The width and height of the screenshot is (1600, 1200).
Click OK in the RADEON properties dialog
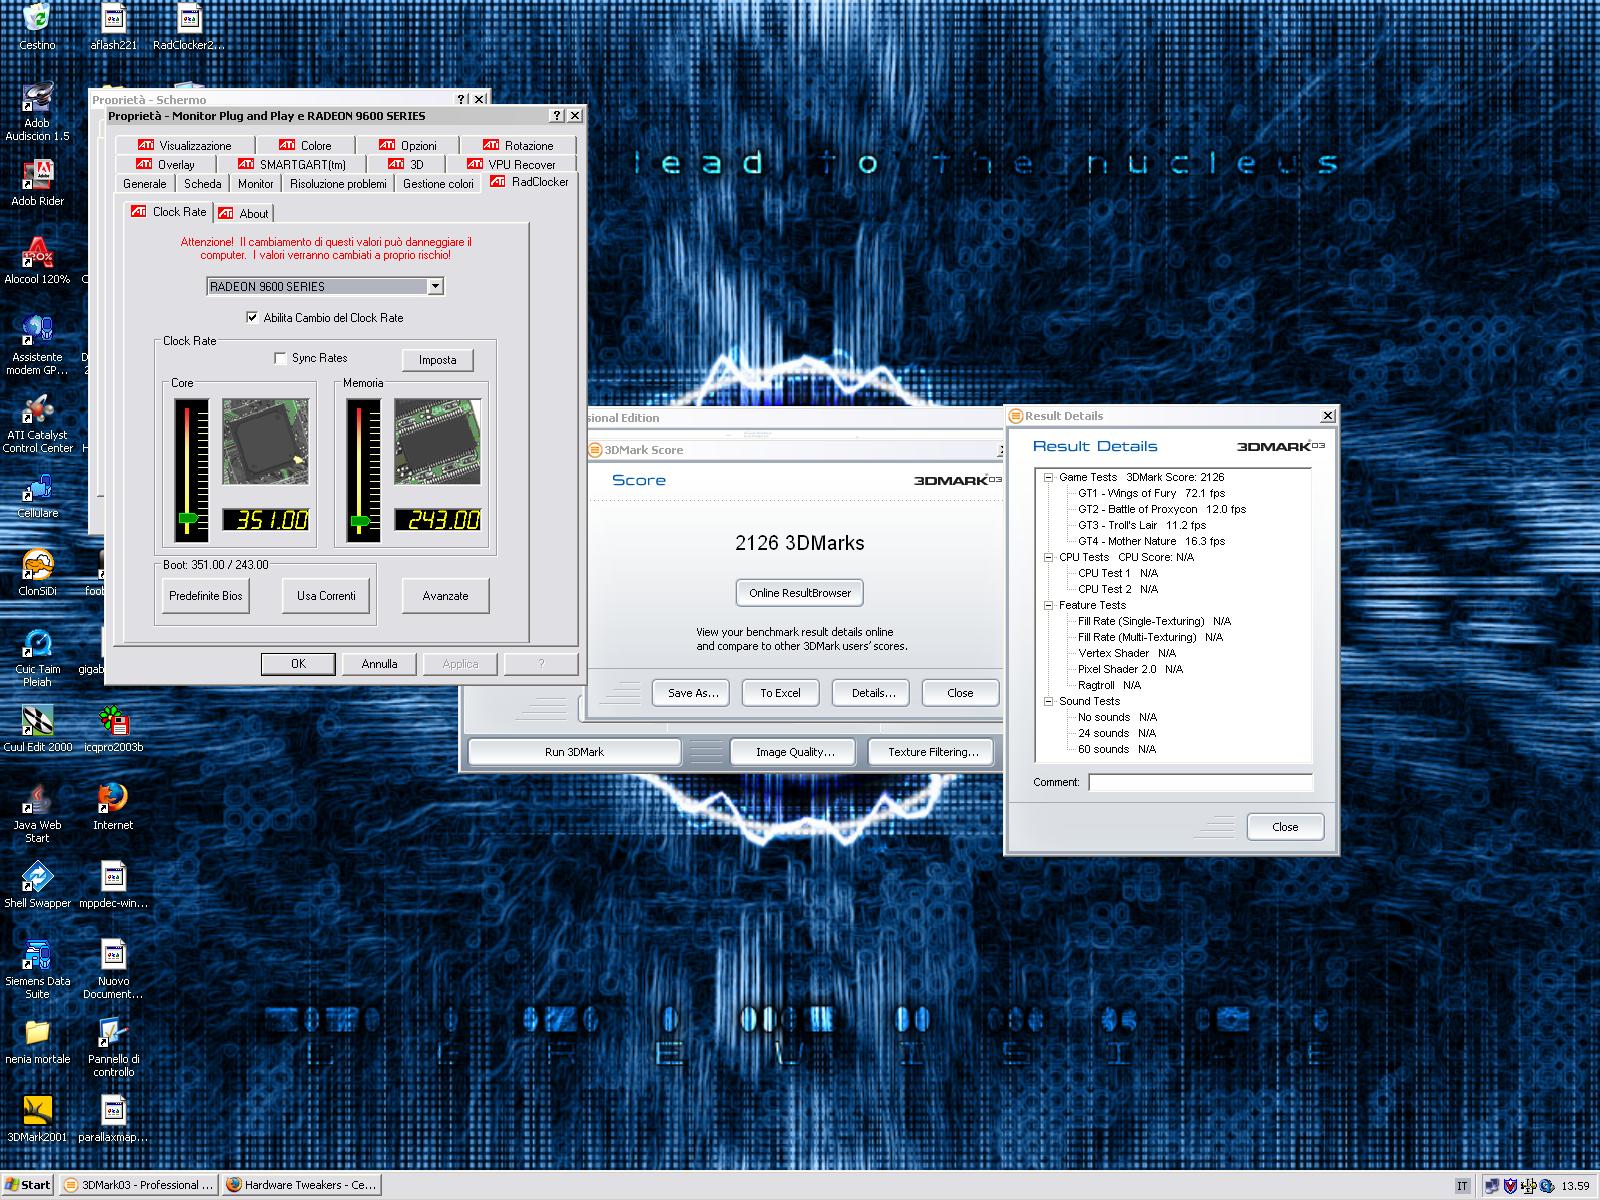(298, 664)
